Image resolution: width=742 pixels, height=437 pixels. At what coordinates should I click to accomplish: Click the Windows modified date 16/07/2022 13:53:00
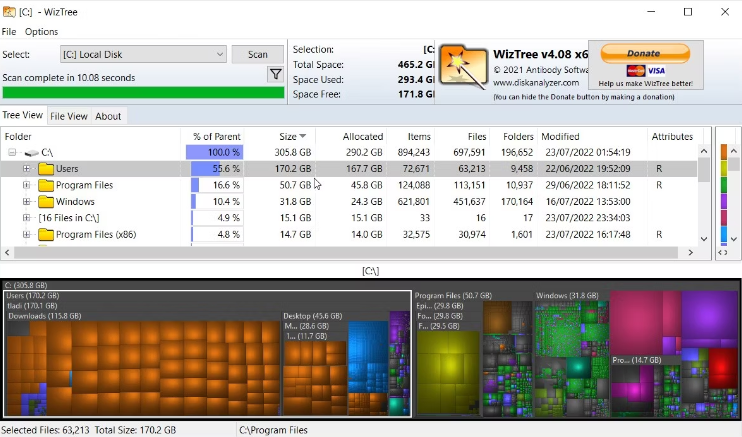coord(587,202)
